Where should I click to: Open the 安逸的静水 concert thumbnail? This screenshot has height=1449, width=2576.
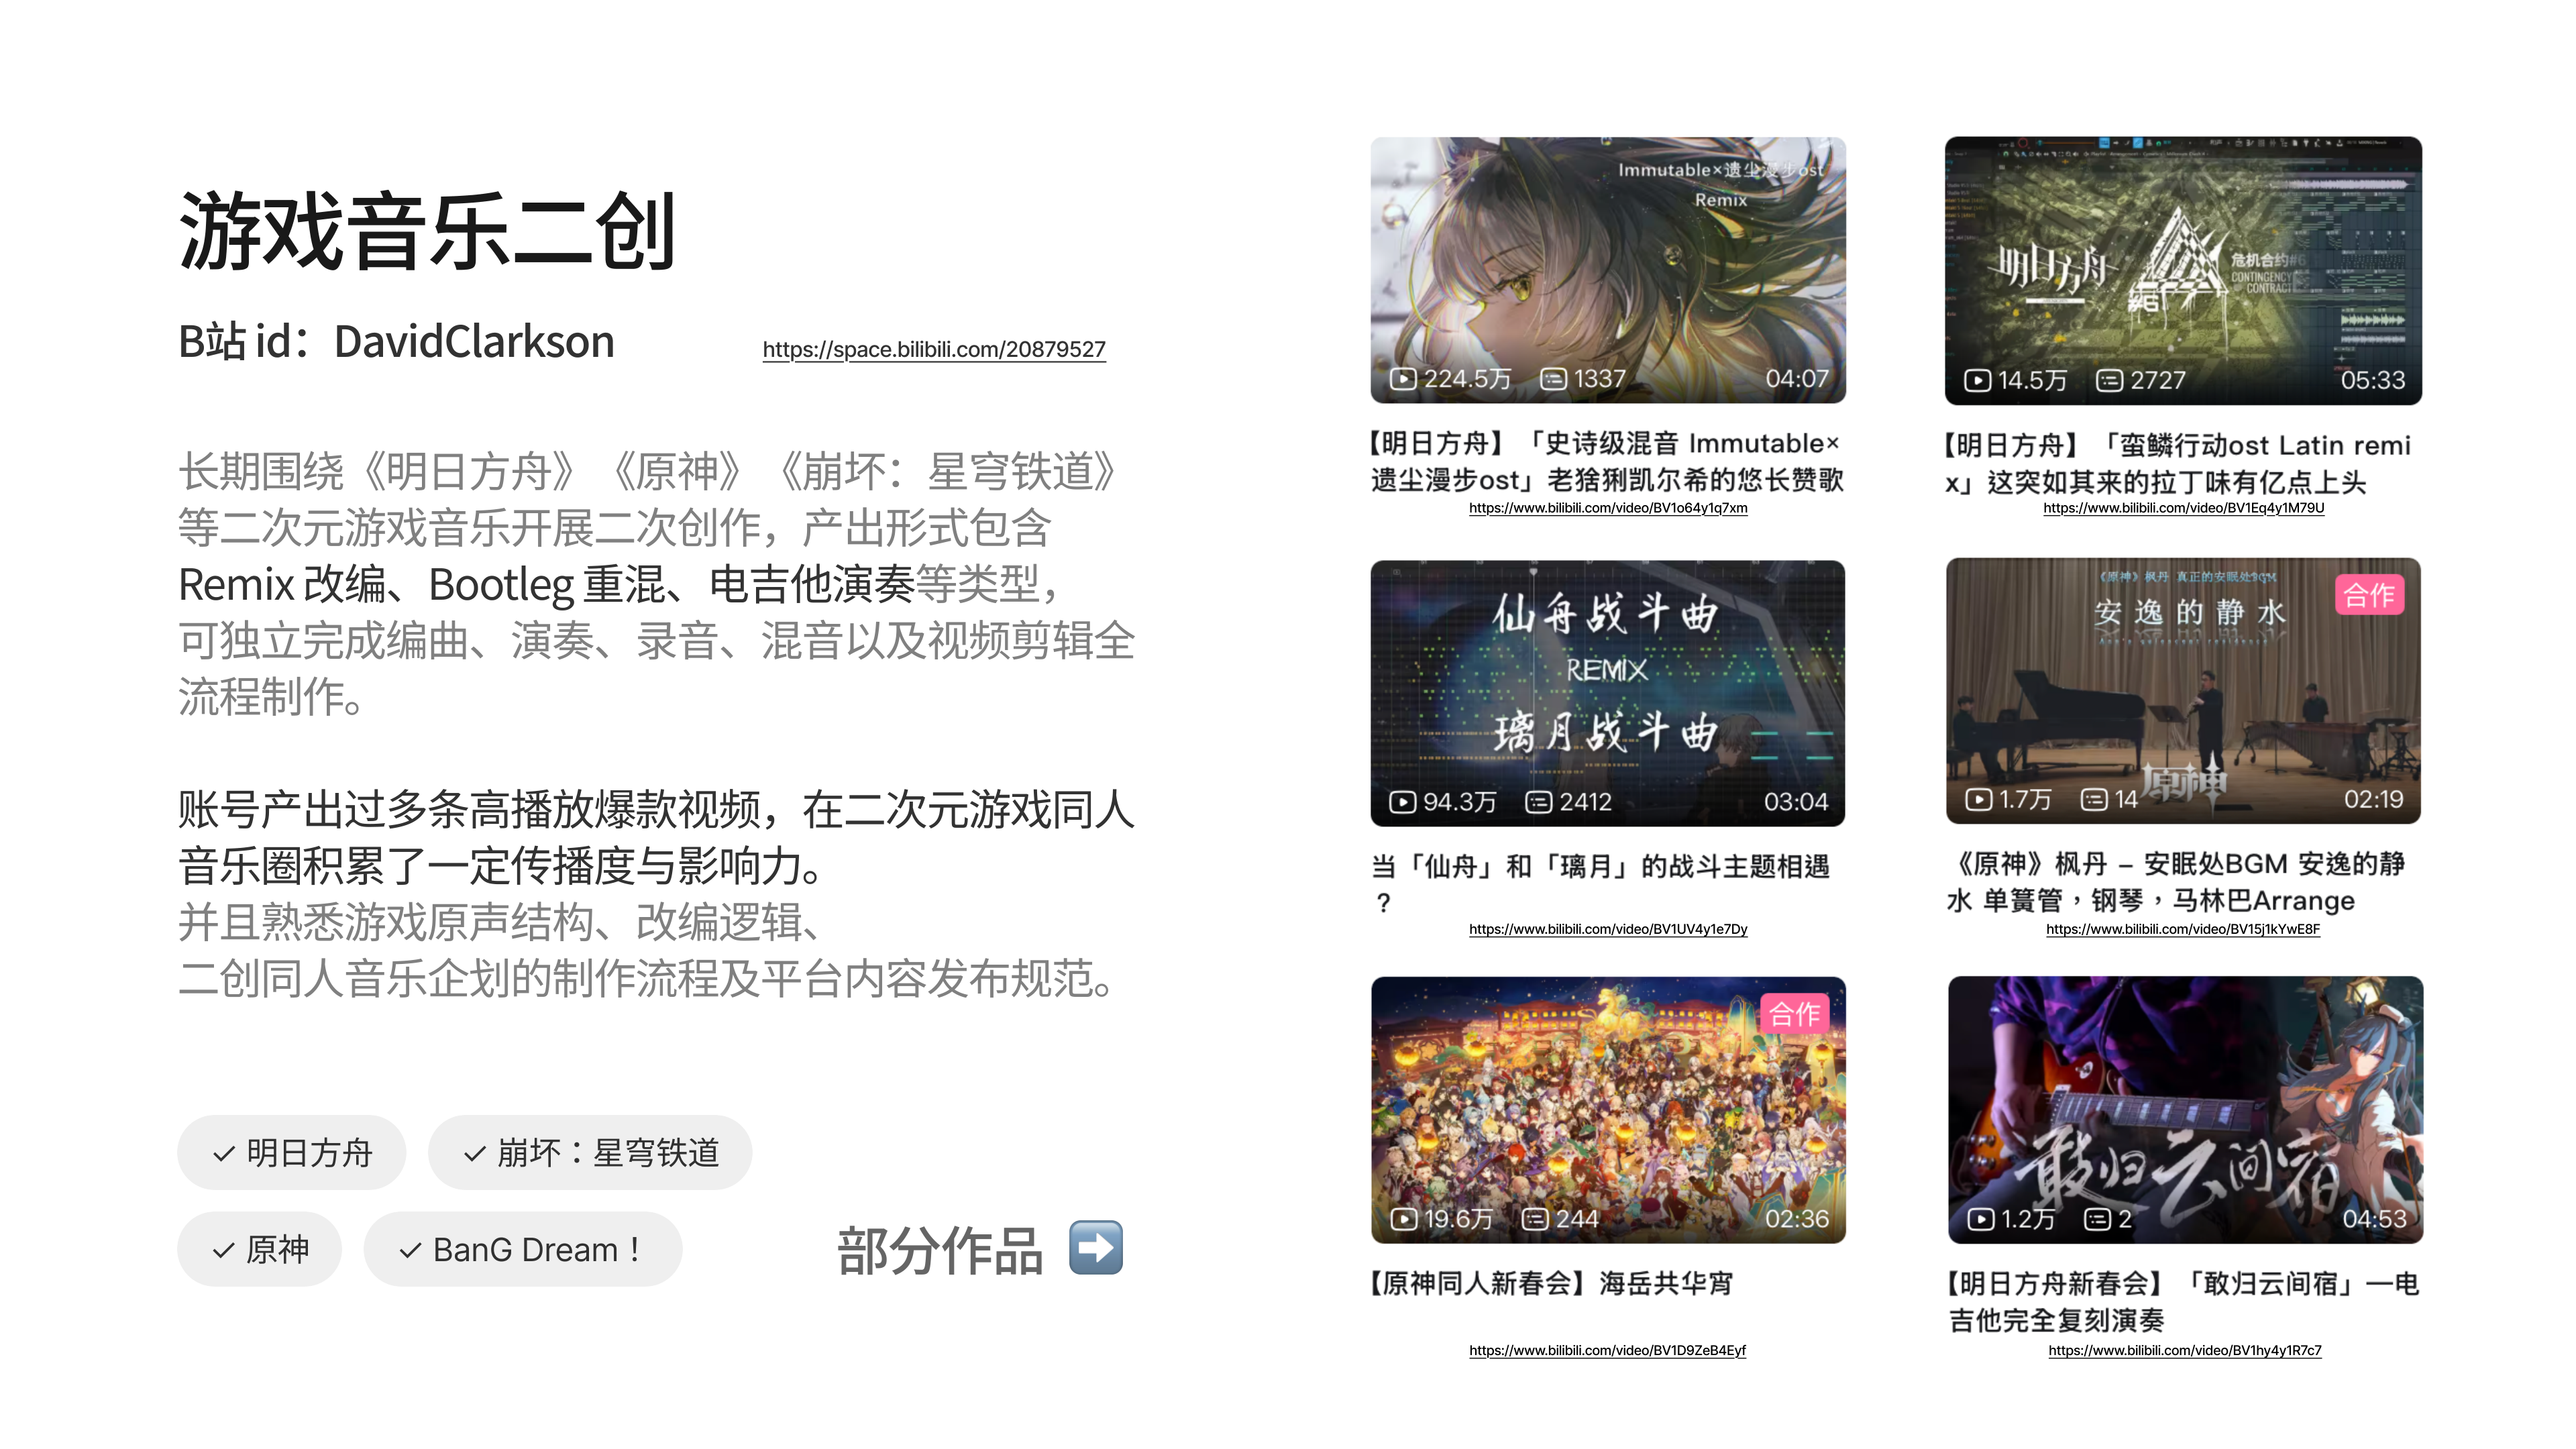2183,691
